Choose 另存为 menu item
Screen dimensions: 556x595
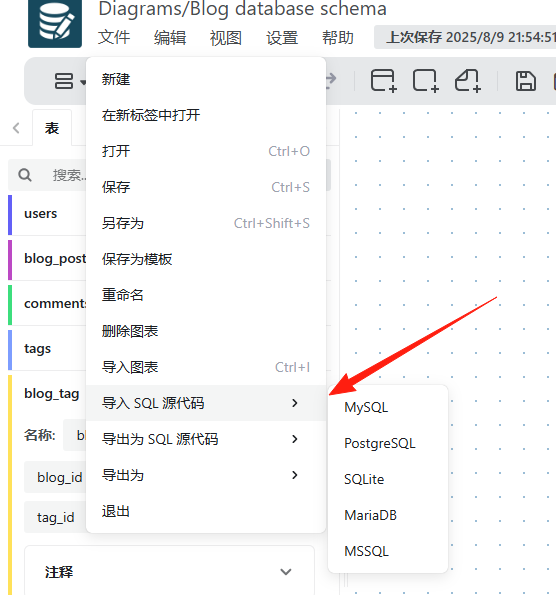pyautogui.click(x=206, y=223)
